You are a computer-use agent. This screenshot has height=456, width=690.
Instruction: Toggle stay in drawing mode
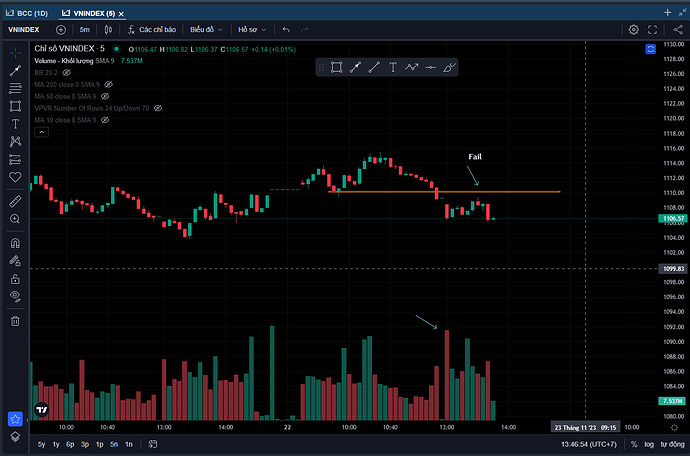[x=15, y=261]
